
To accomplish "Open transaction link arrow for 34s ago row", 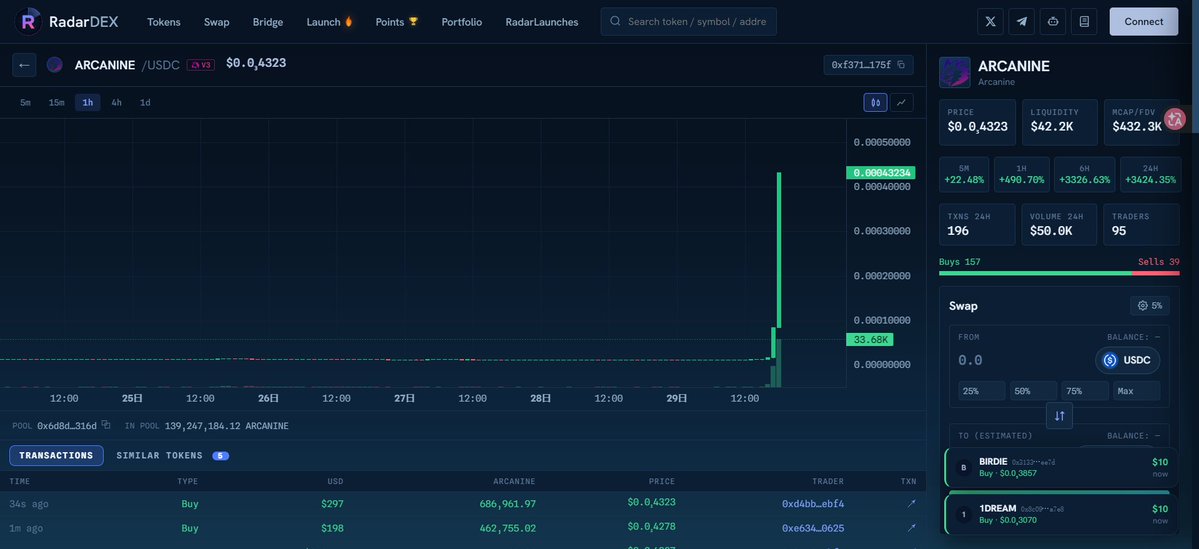I will pyautogui.click(x=911, y=504).
